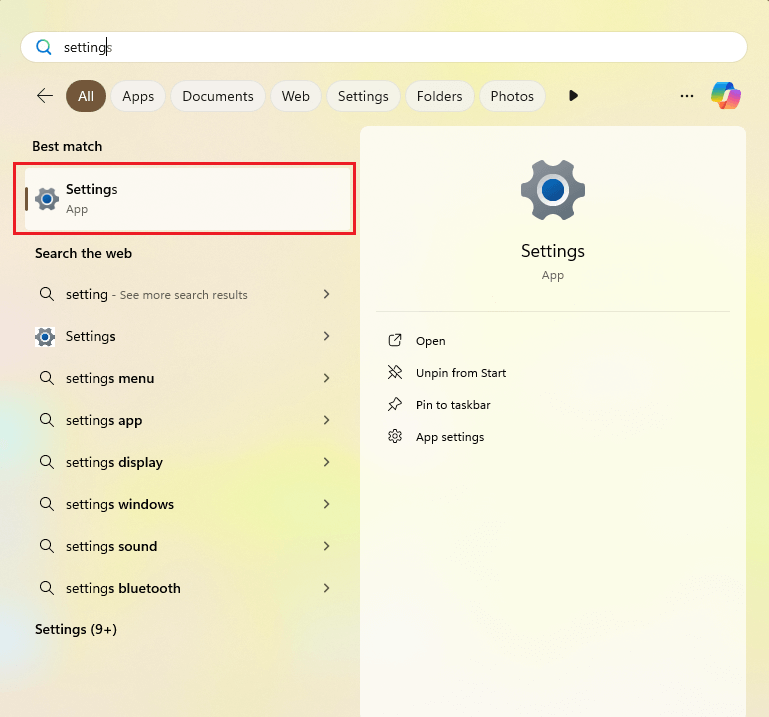Screen dimensions: 769x717
Task: Click the search text field containing "settings"
Action: point(384,47)
